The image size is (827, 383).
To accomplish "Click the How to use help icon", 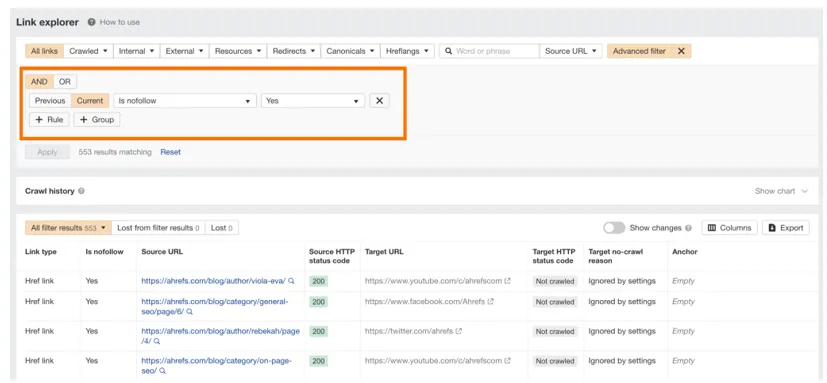I will [91, 22].
